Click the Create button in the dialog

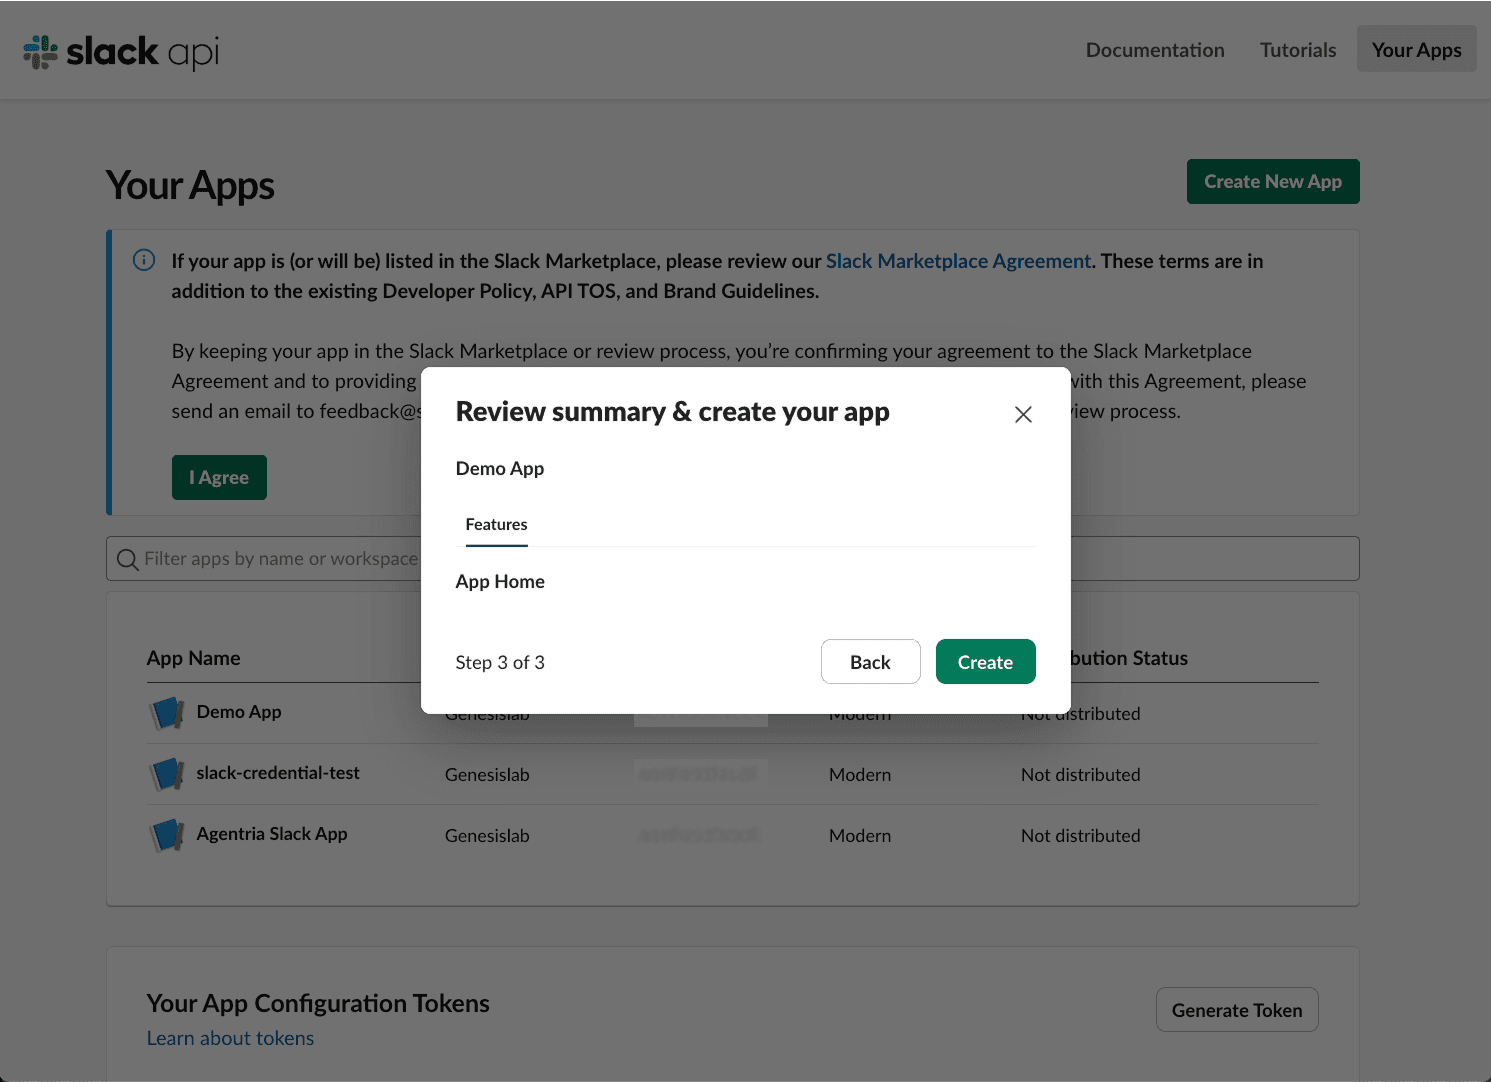(x=985, y=662)
